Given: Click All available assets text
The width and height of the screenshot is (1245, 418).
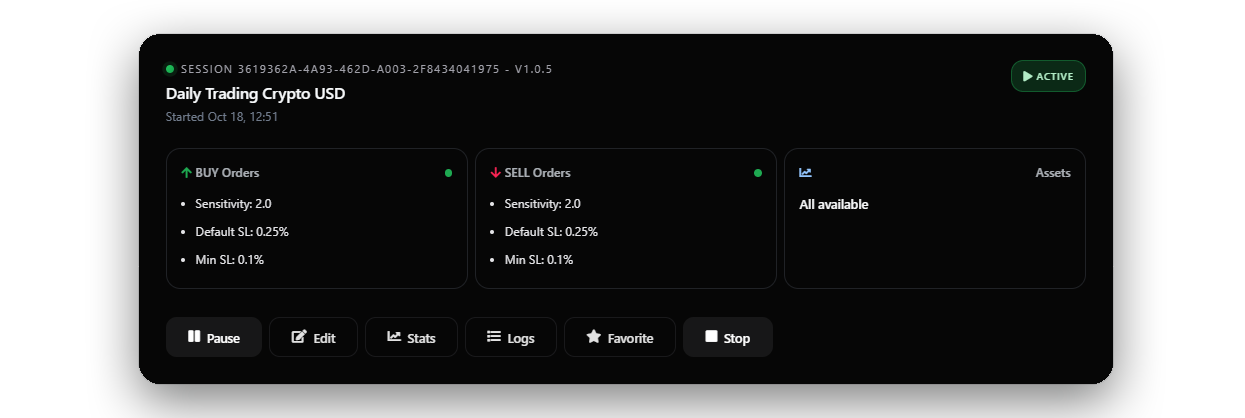Looking at the screenshot, I should pyautogui.click(x=833, y=205).
